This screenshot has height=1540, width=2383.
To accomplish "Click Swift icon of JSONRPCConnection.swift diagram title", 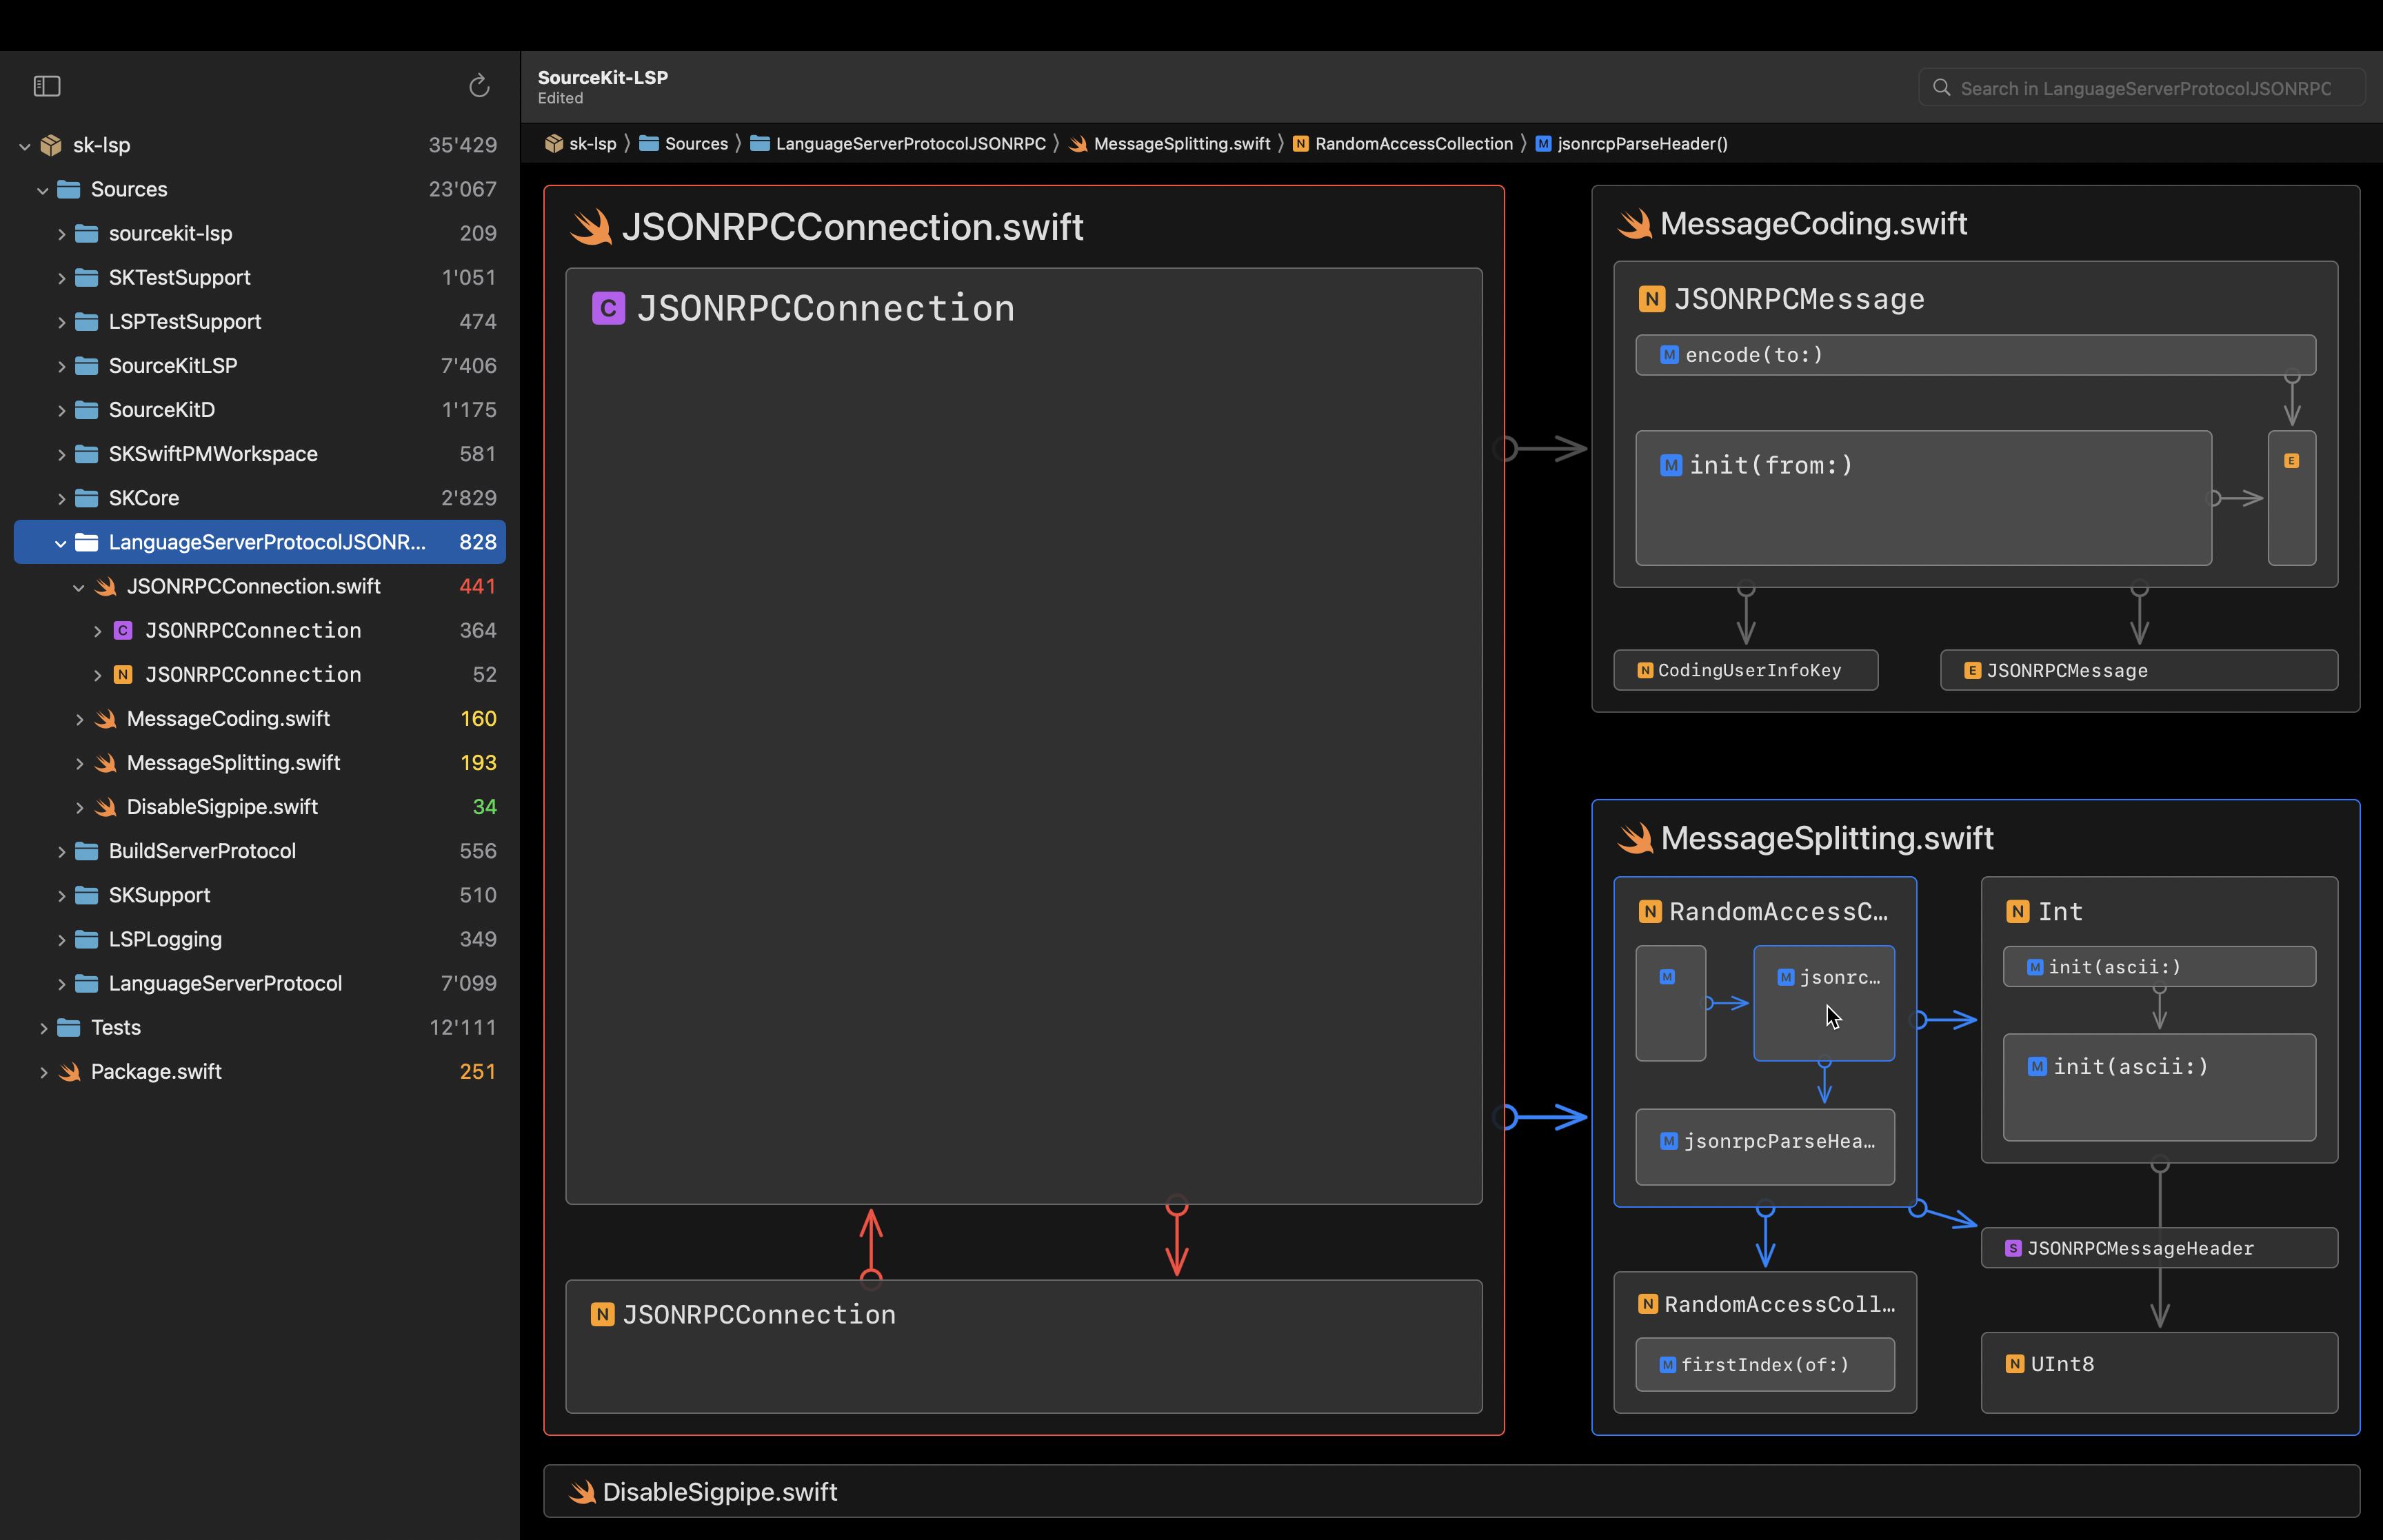I will [591, 227].
